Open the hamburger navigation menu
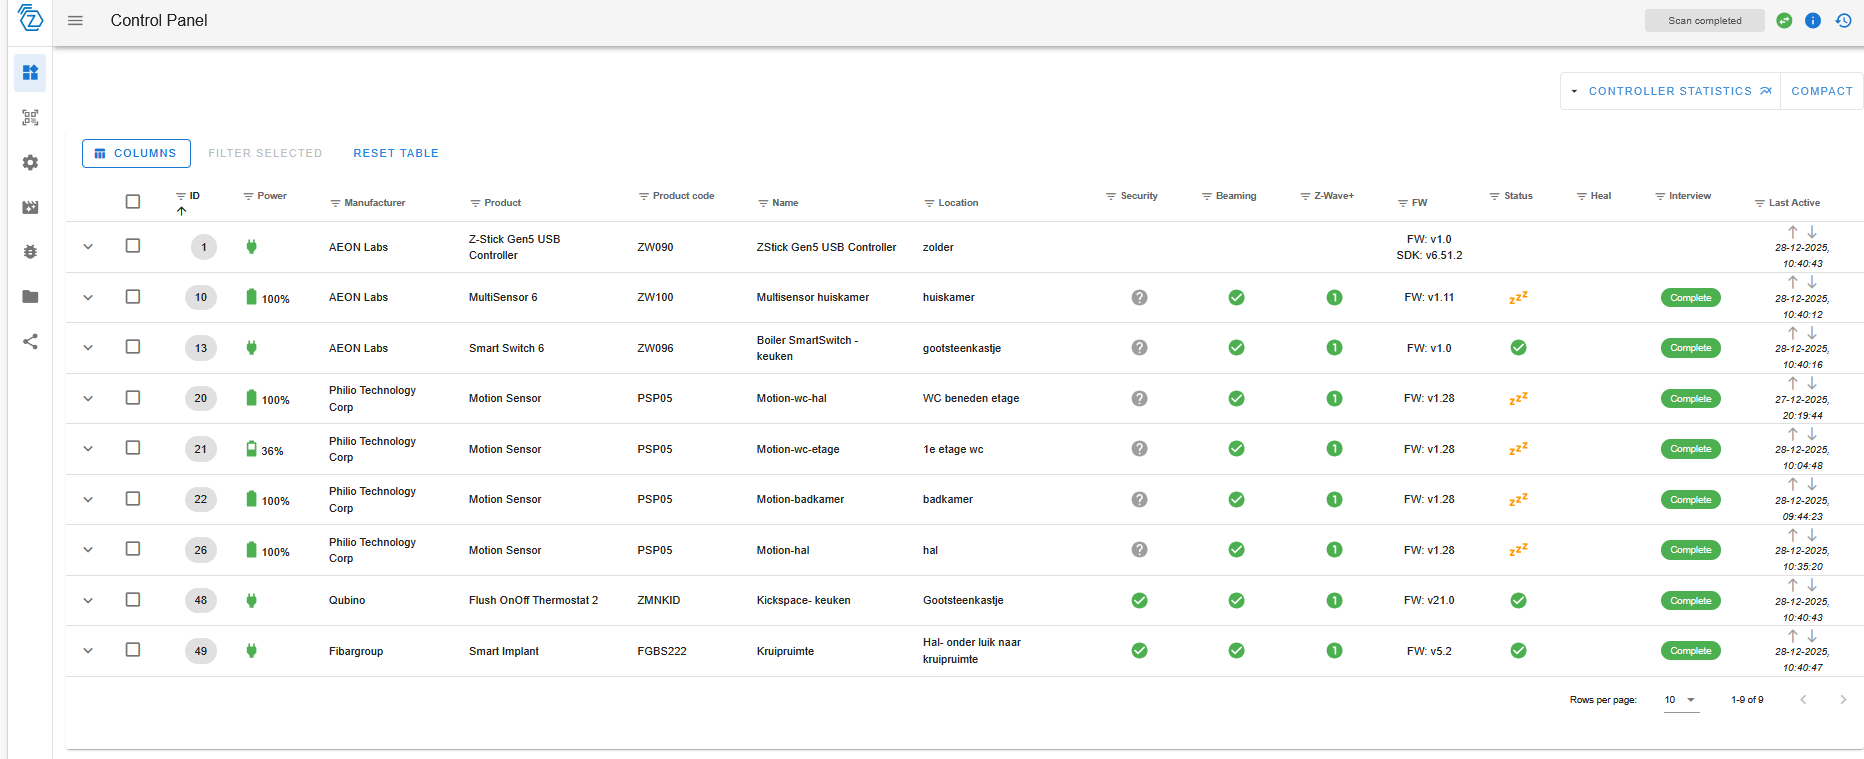 point(75,21)
